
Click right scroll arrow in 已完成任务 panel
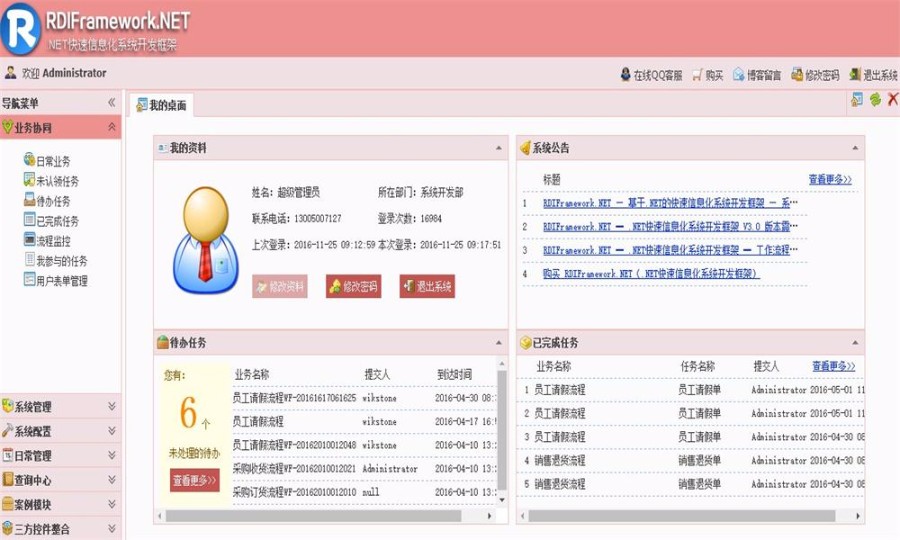(x=858, y=516)
